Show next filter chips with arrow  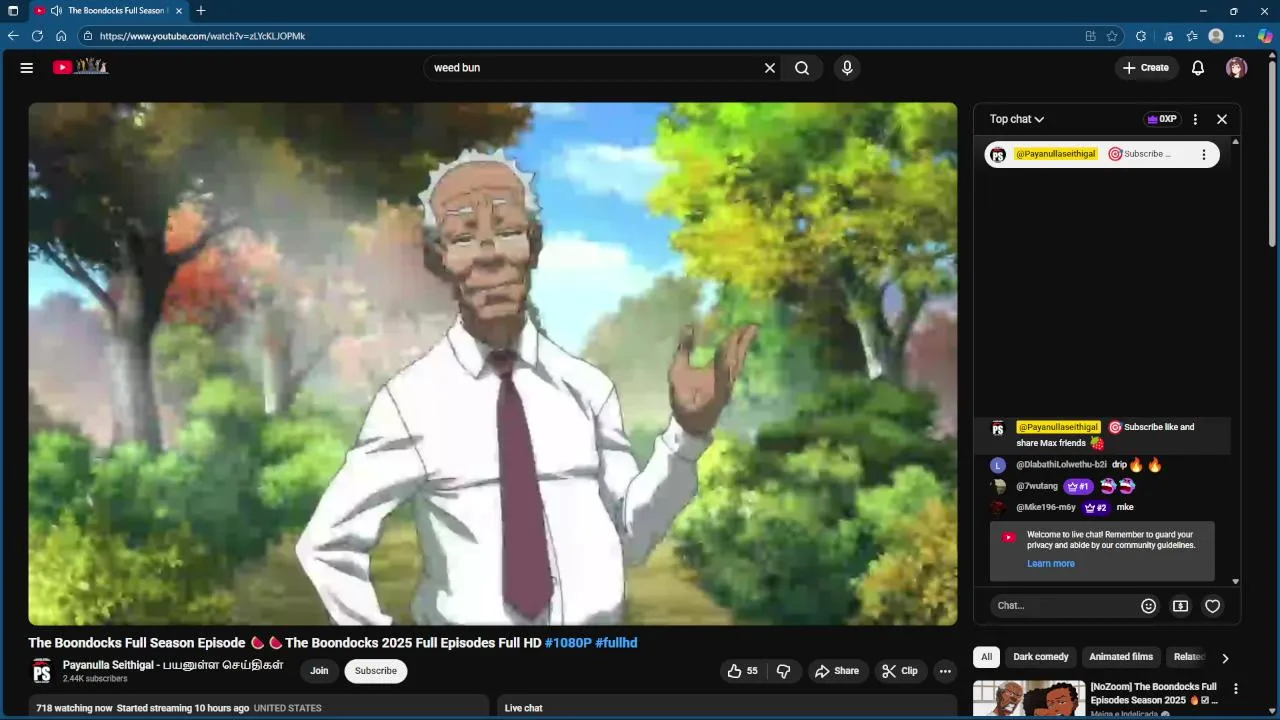[x=1225, y=658]
